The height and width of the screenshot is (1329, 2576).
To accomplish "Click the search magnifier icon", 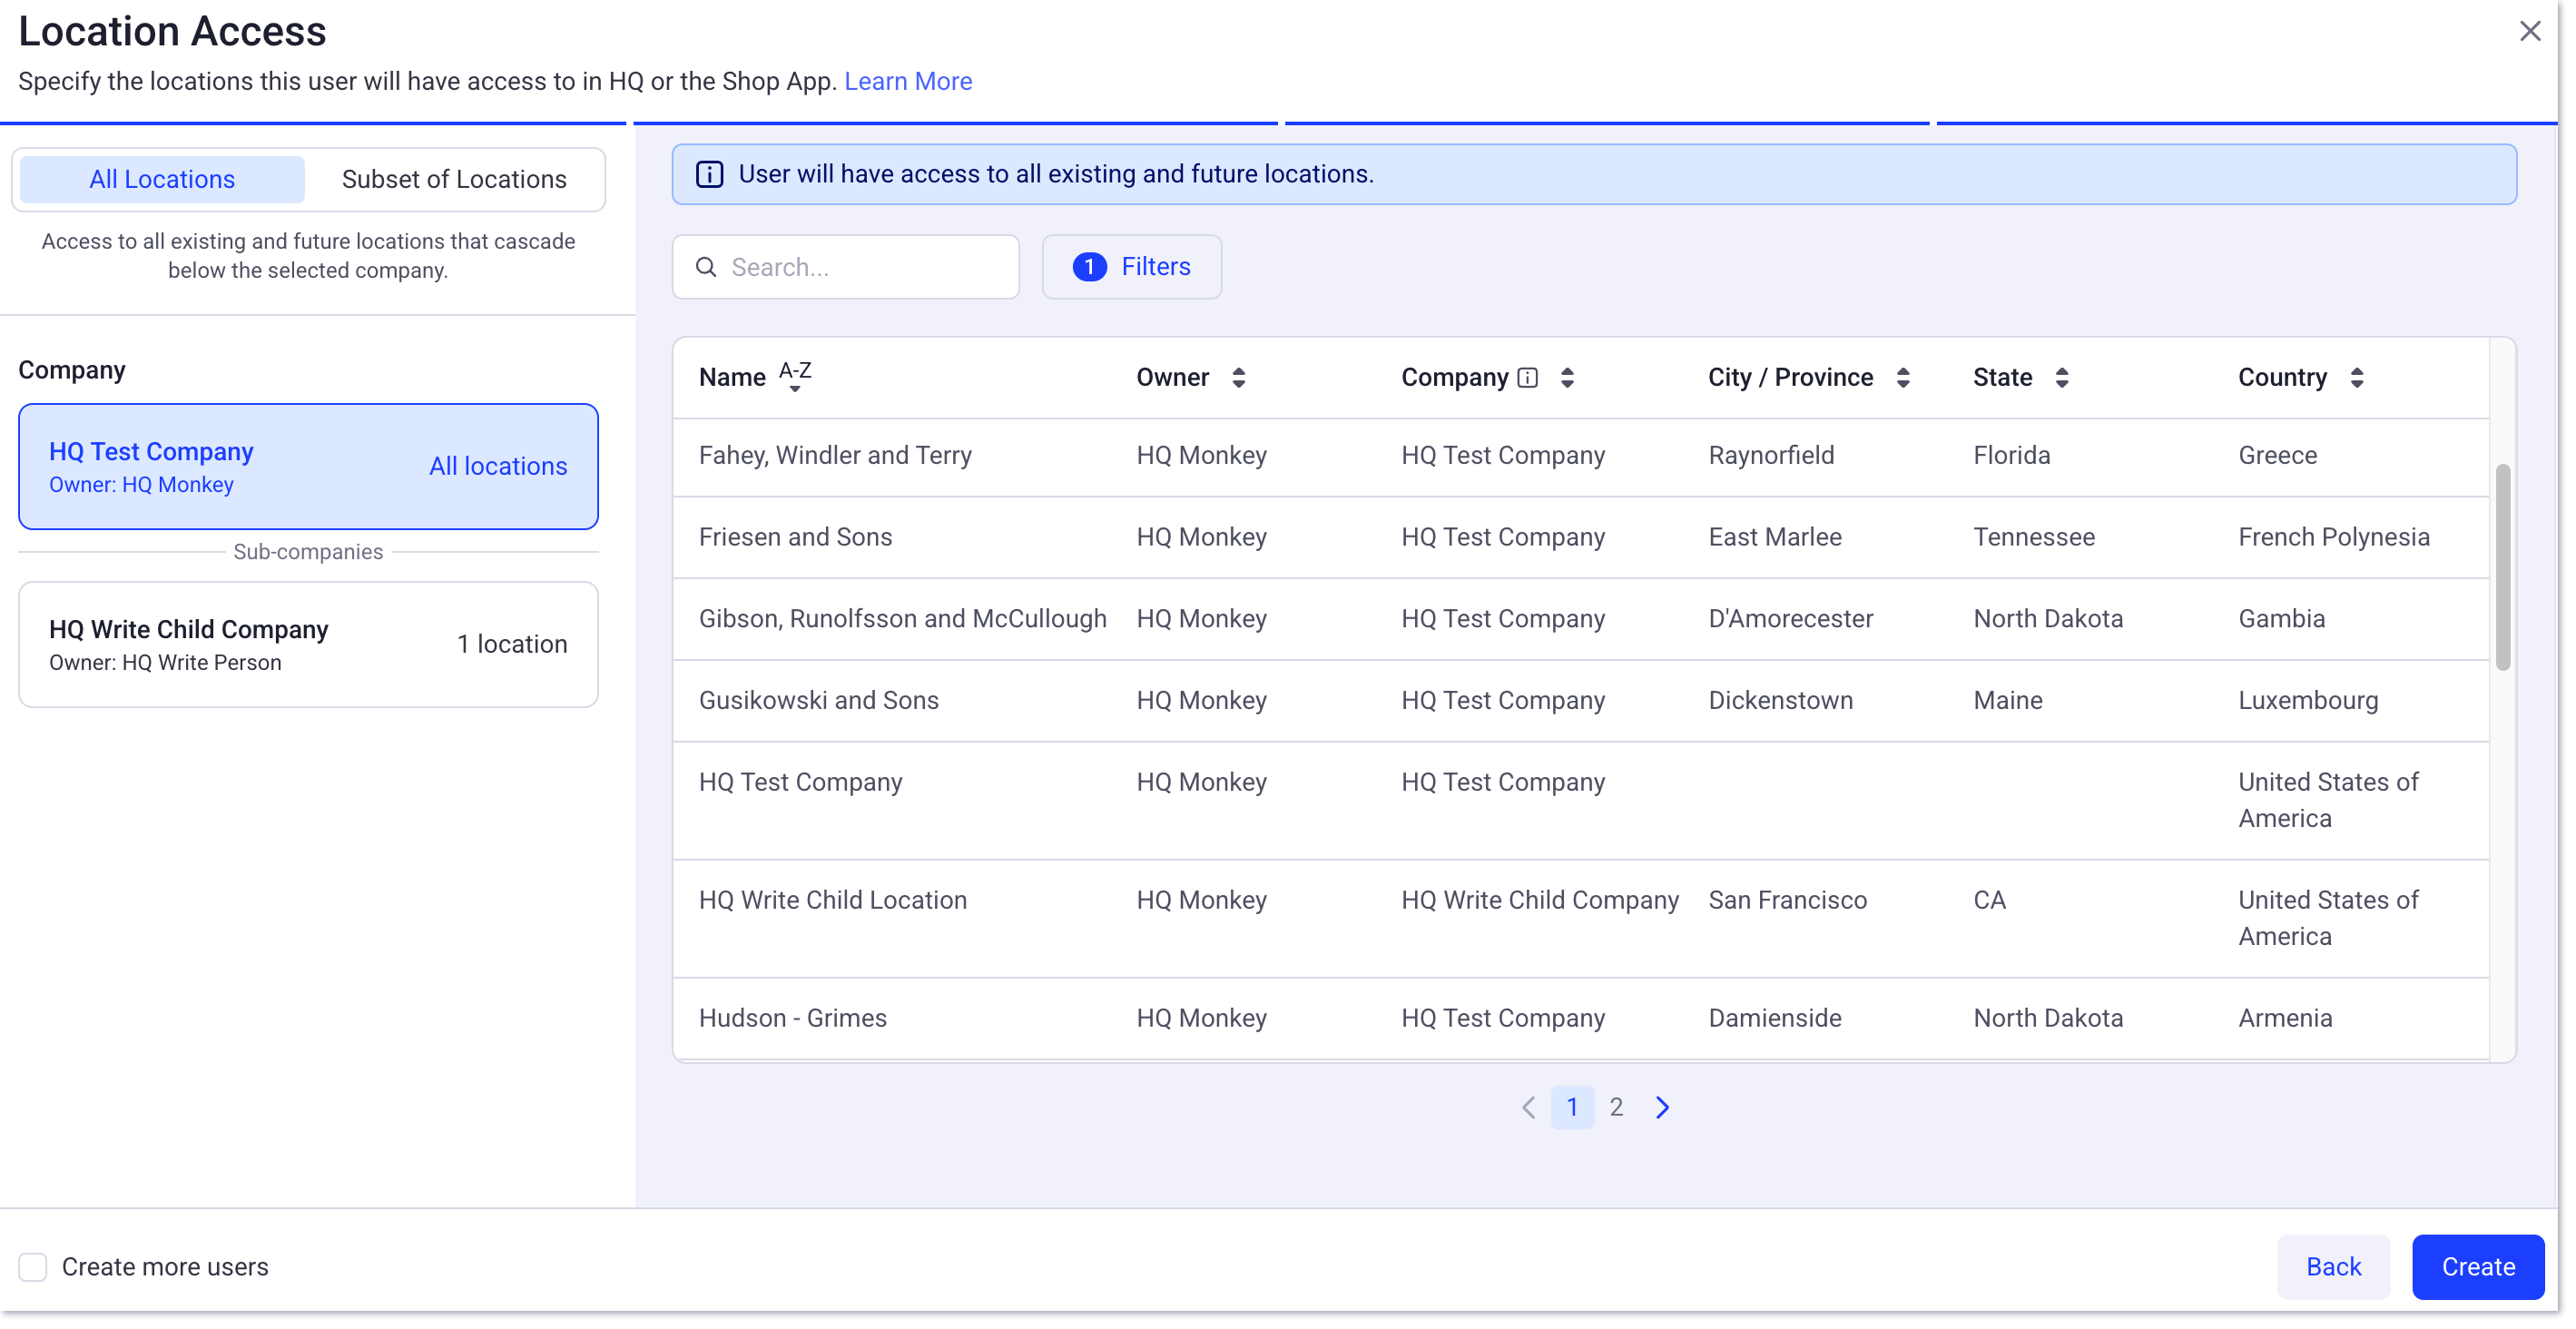I will click(707, 267).
